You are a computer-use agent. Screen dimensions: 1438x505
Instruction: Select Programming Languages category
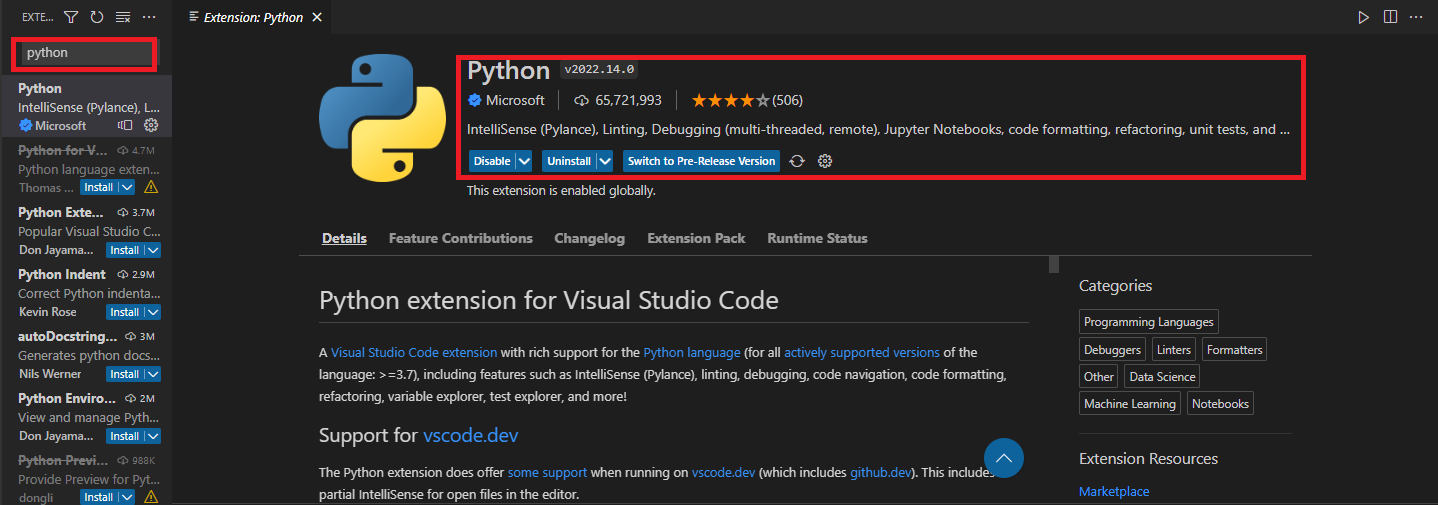point(1149,322)
